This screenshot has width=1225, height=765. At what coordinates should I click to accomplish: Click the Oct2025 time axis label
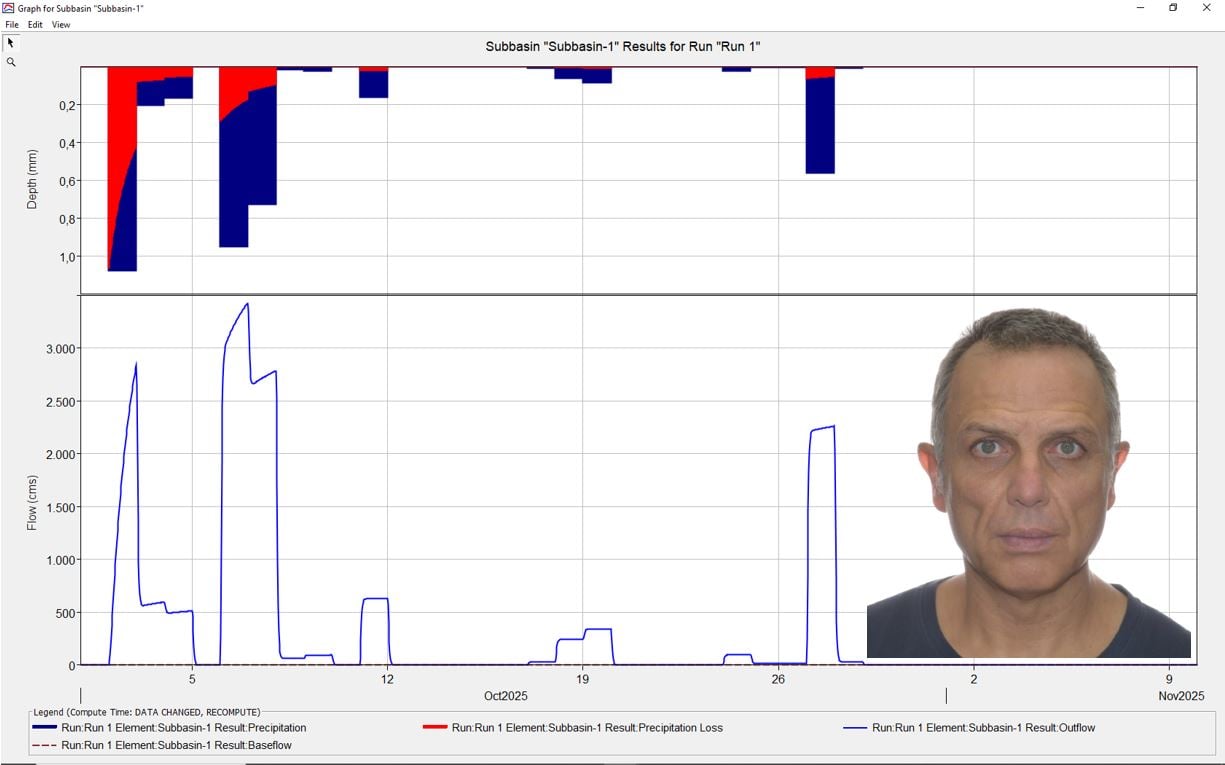[x=506, y=696]
